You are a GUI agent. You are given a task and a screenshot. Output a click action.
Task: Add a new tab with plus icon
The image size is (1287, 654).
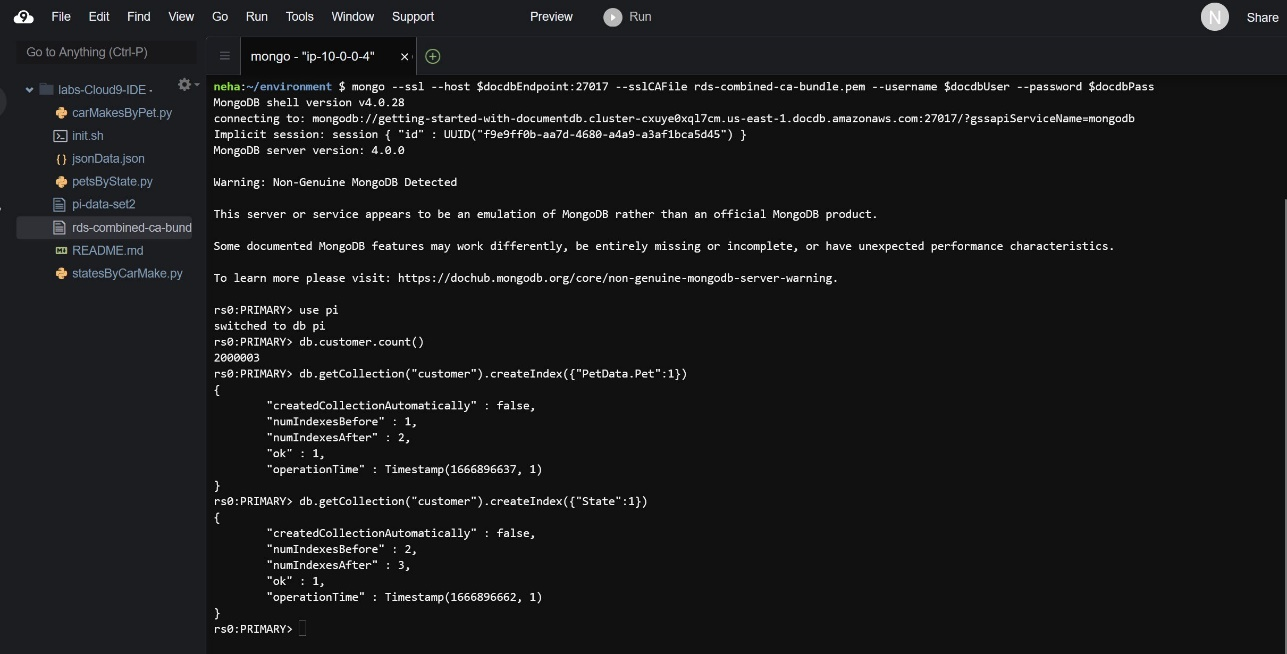[x=433, y=57]
